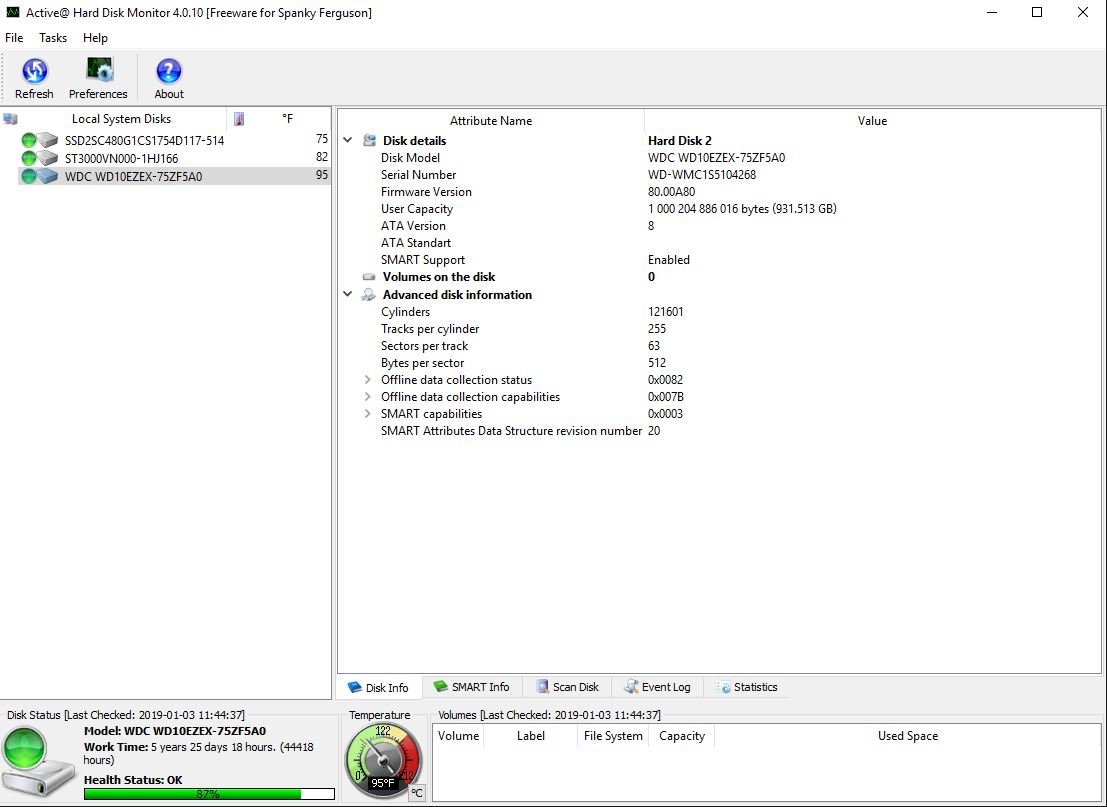Click the thermometer icon in disk list header
This screenshot has height=807, width=1107.
point(239,119)
